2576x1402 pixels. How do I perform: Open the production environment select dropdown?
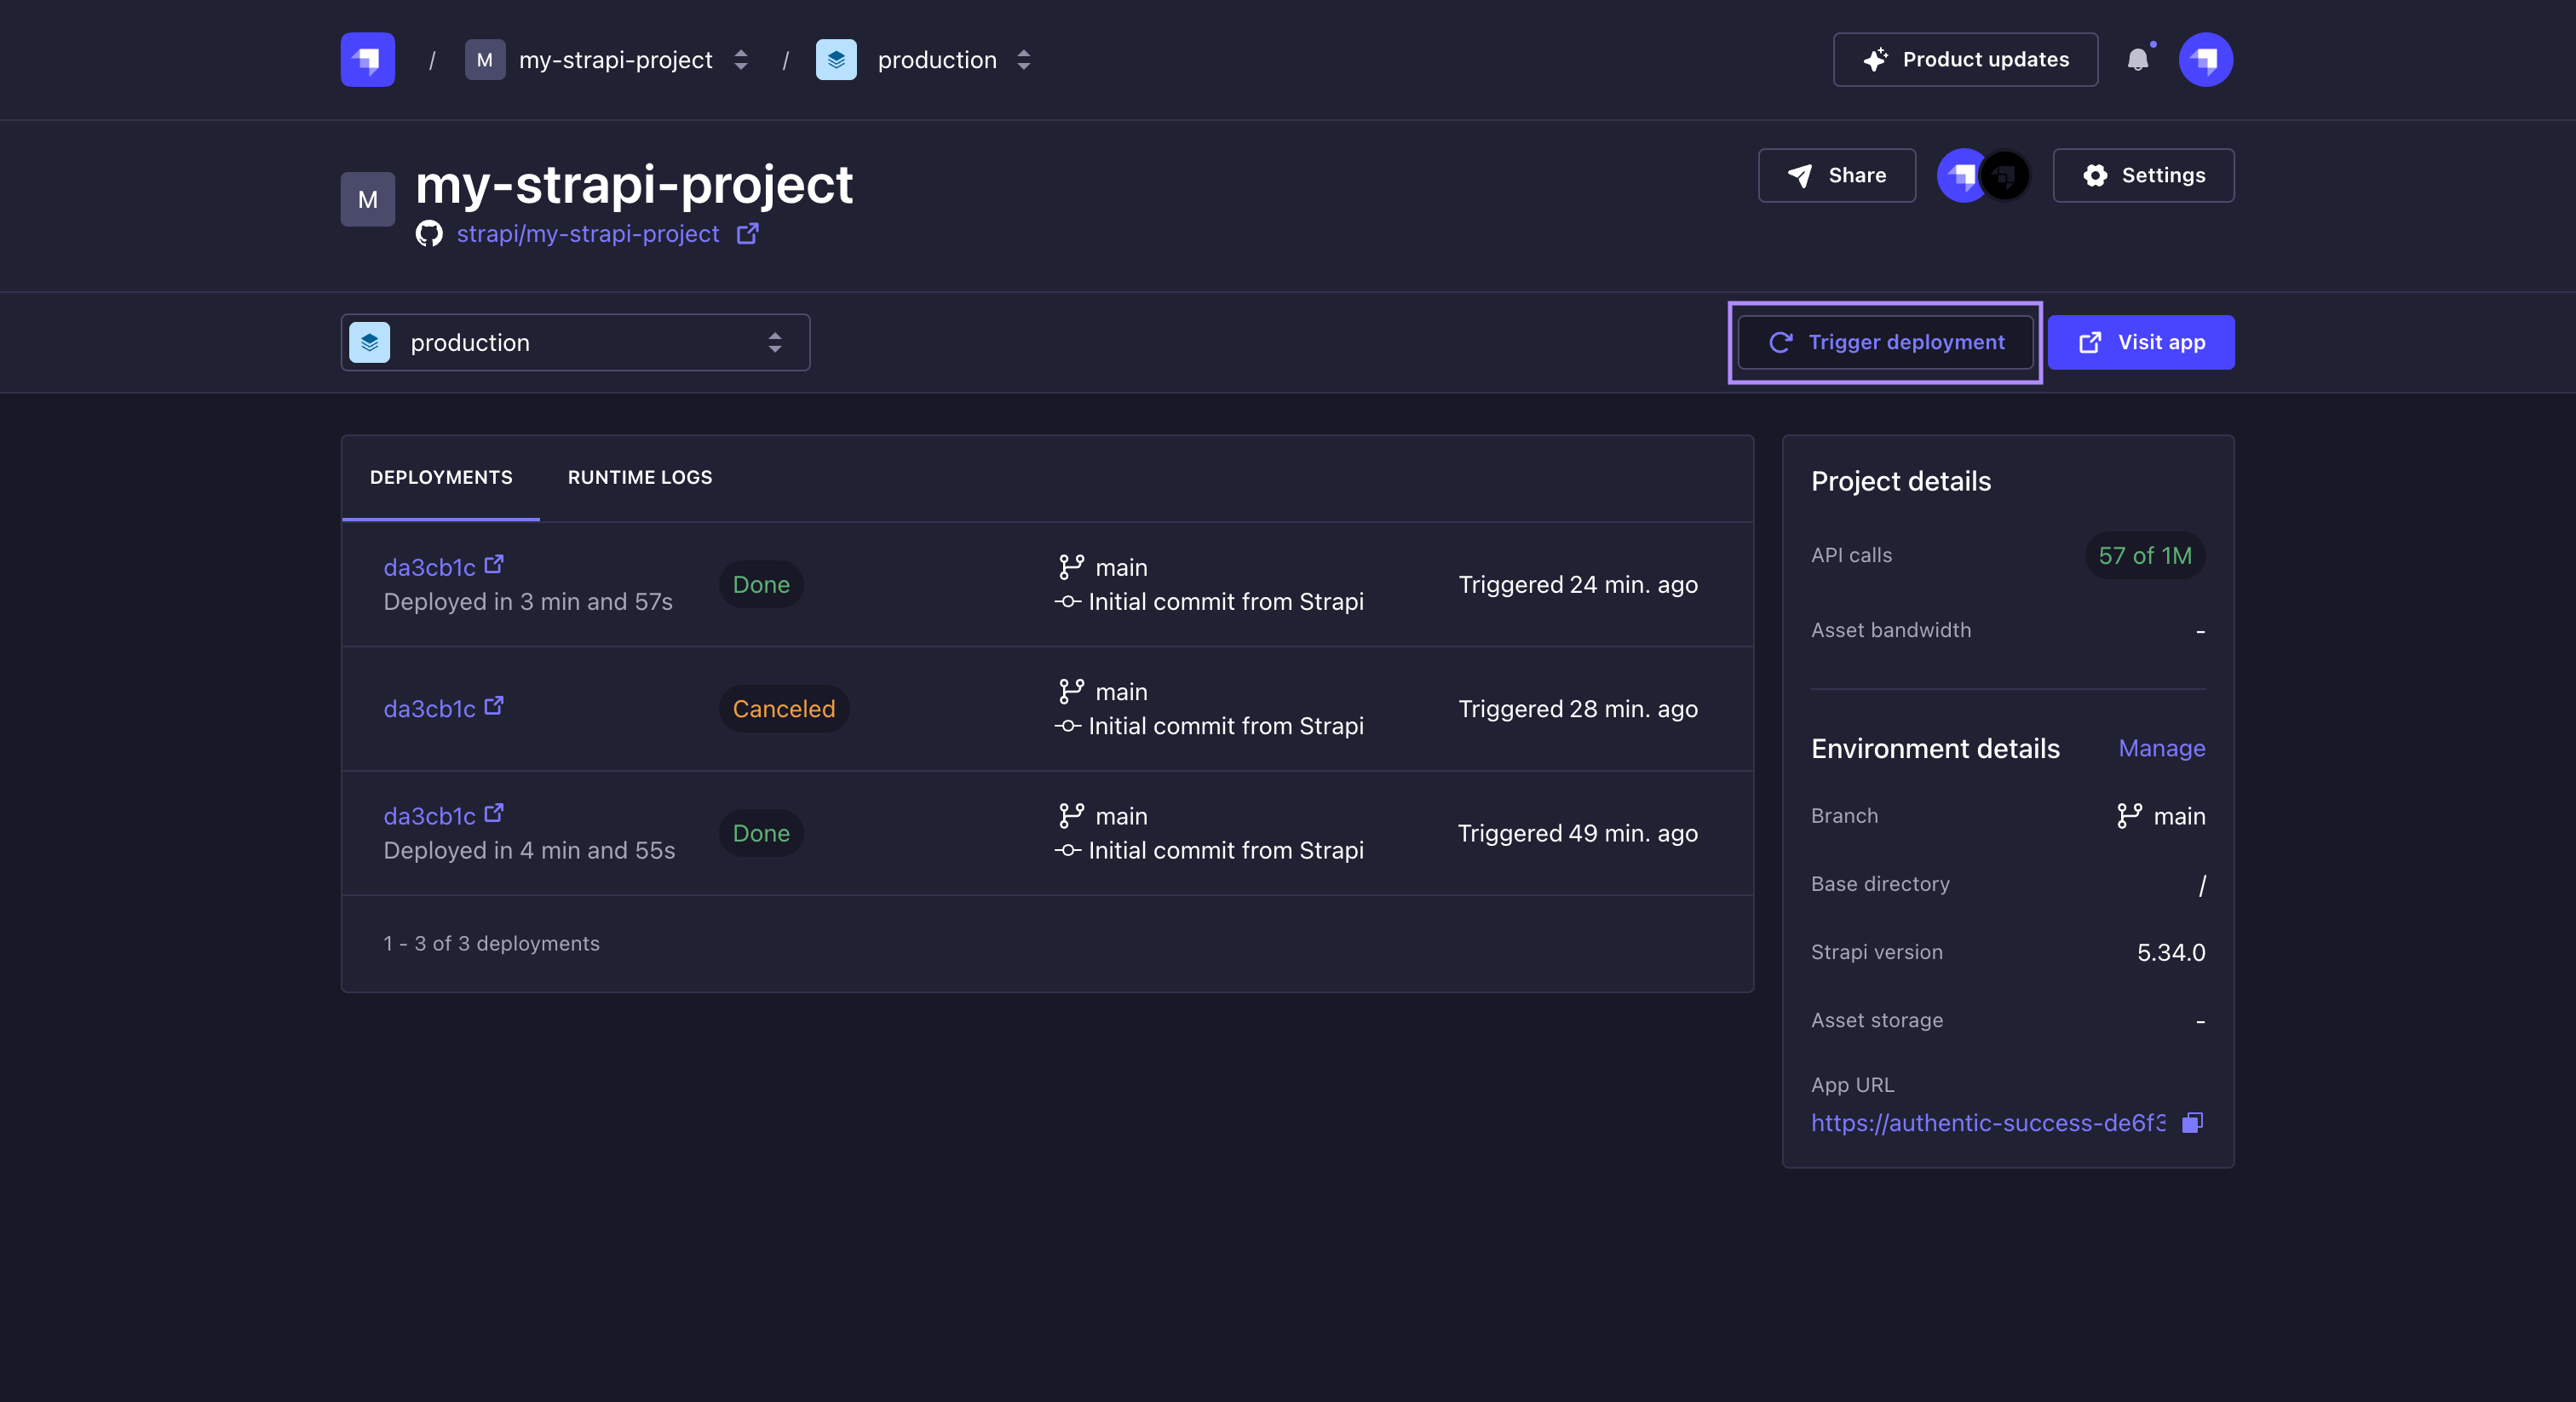coord(575,343)
